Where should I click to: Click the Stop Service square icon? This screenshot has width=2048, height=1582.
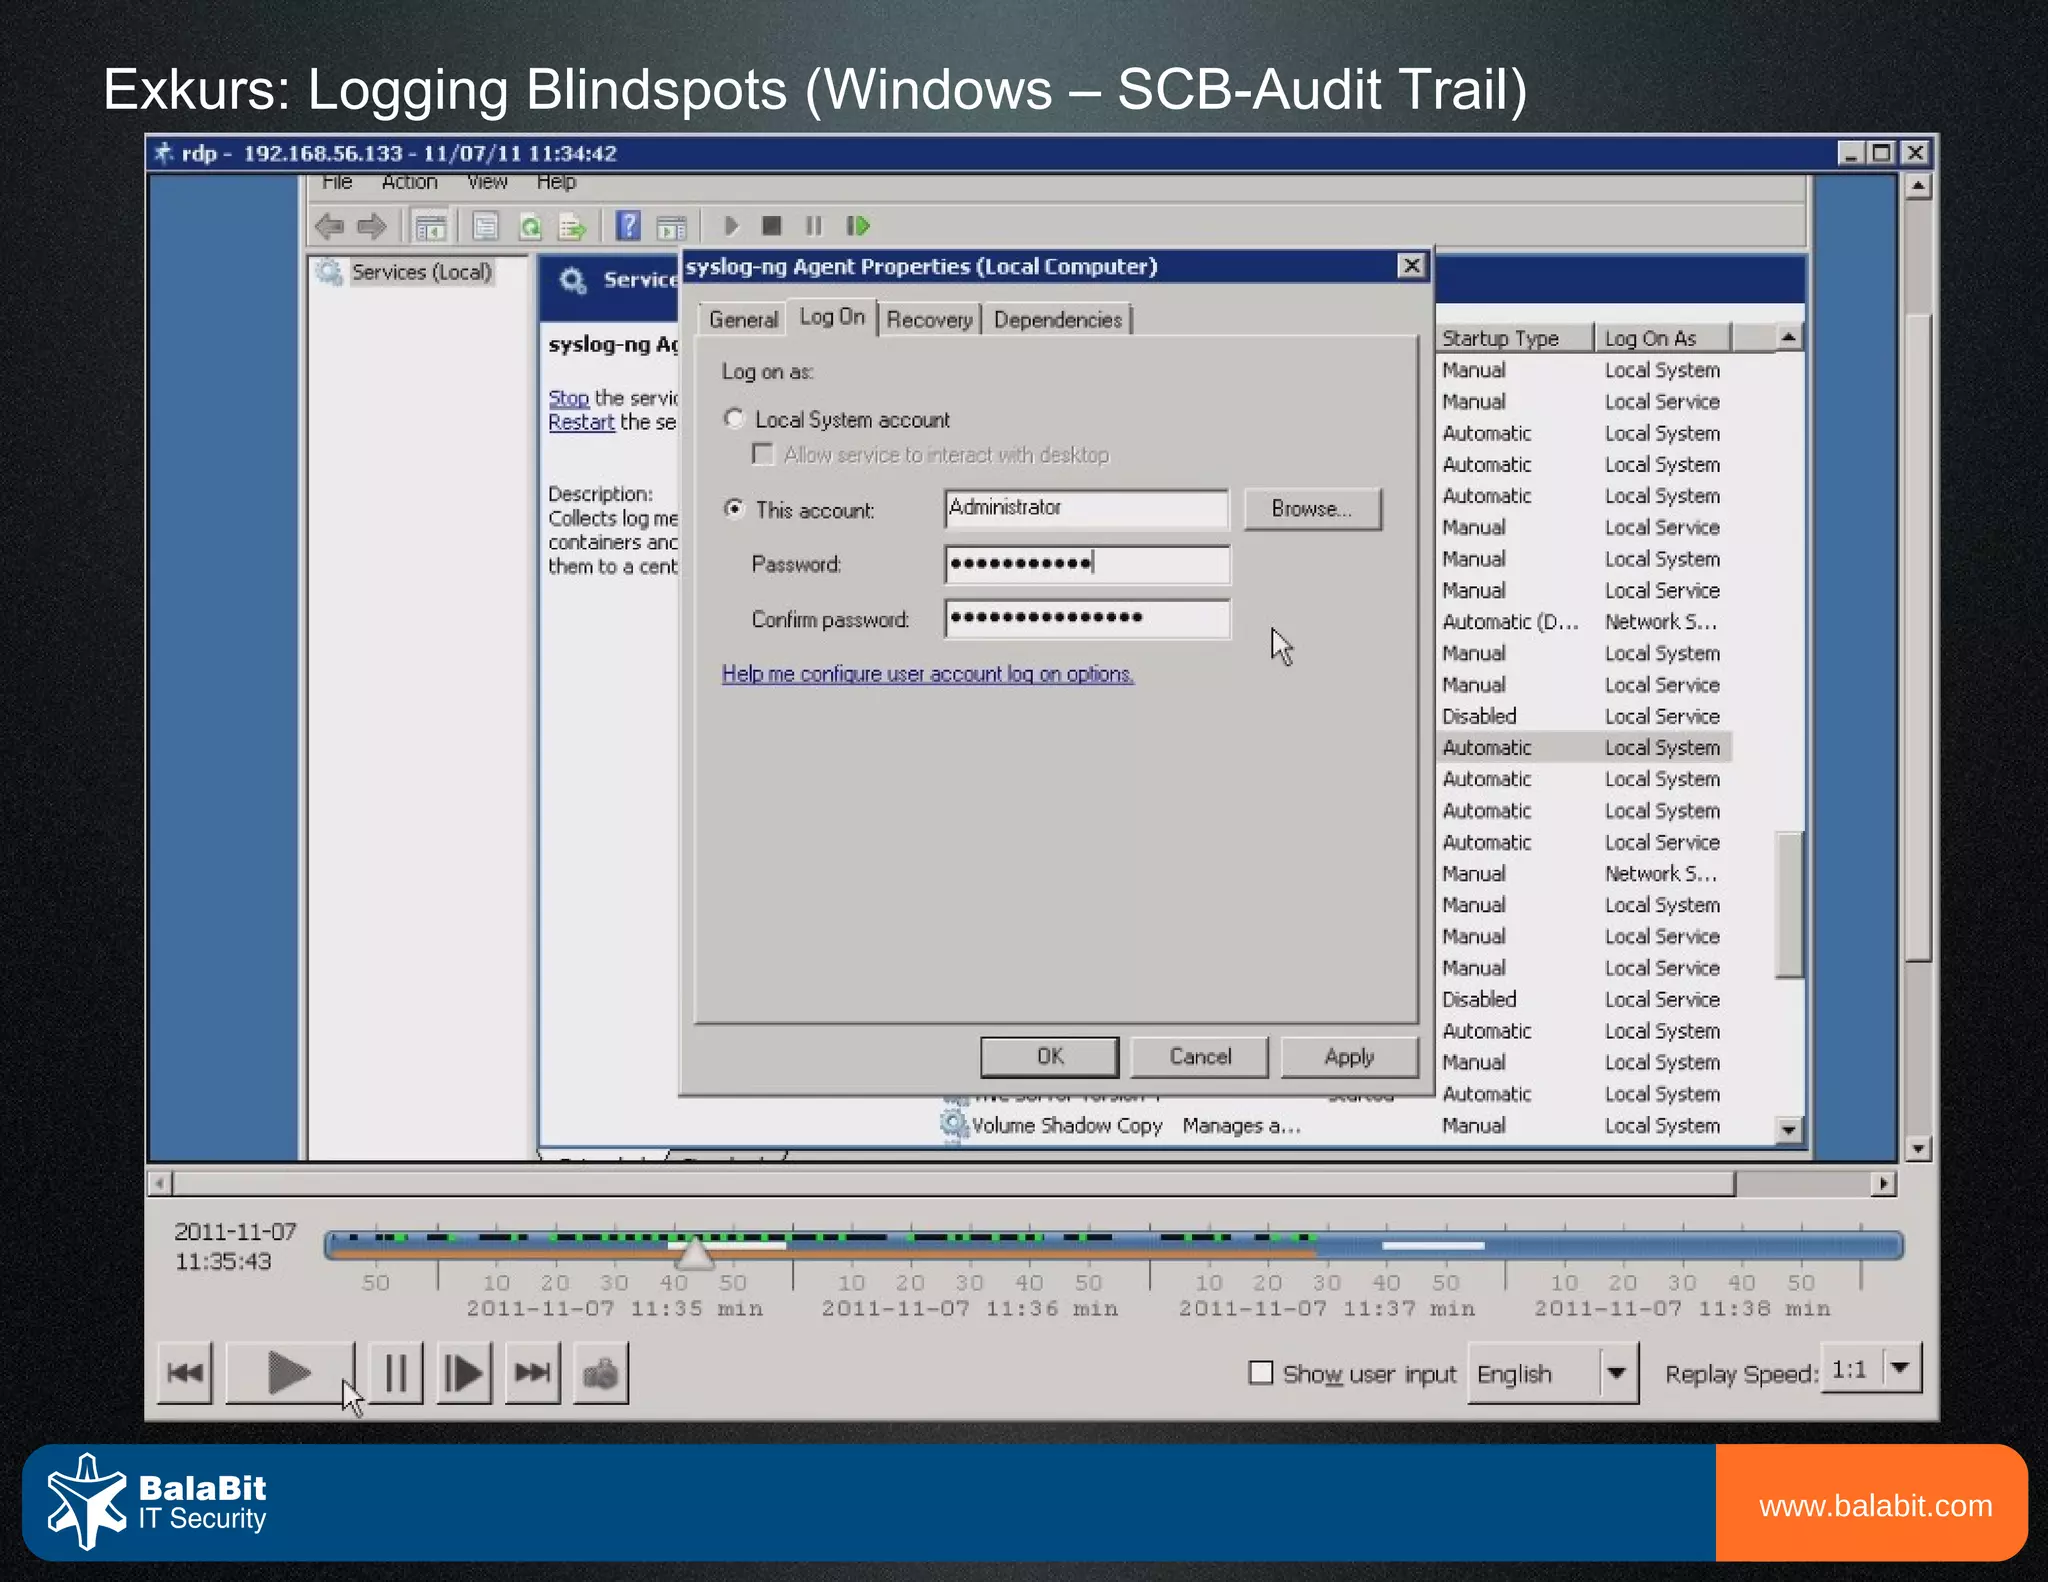771,226
